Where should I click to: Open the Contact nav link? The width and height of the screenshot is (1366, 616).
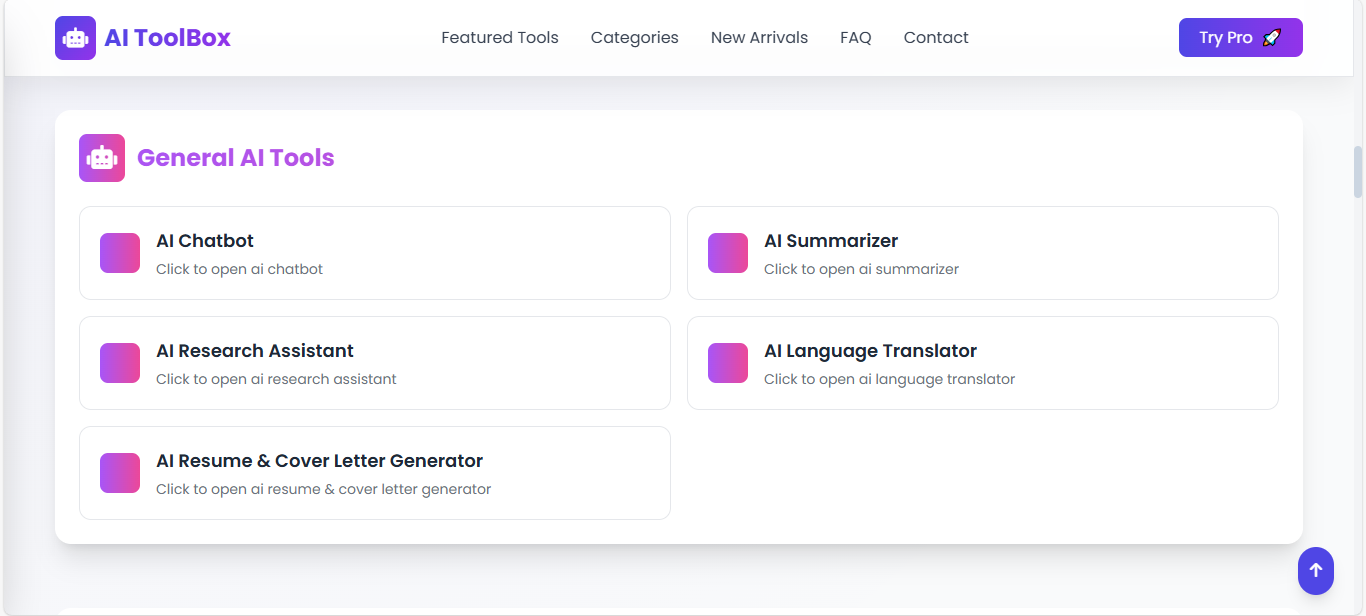(x=936, y=38)
